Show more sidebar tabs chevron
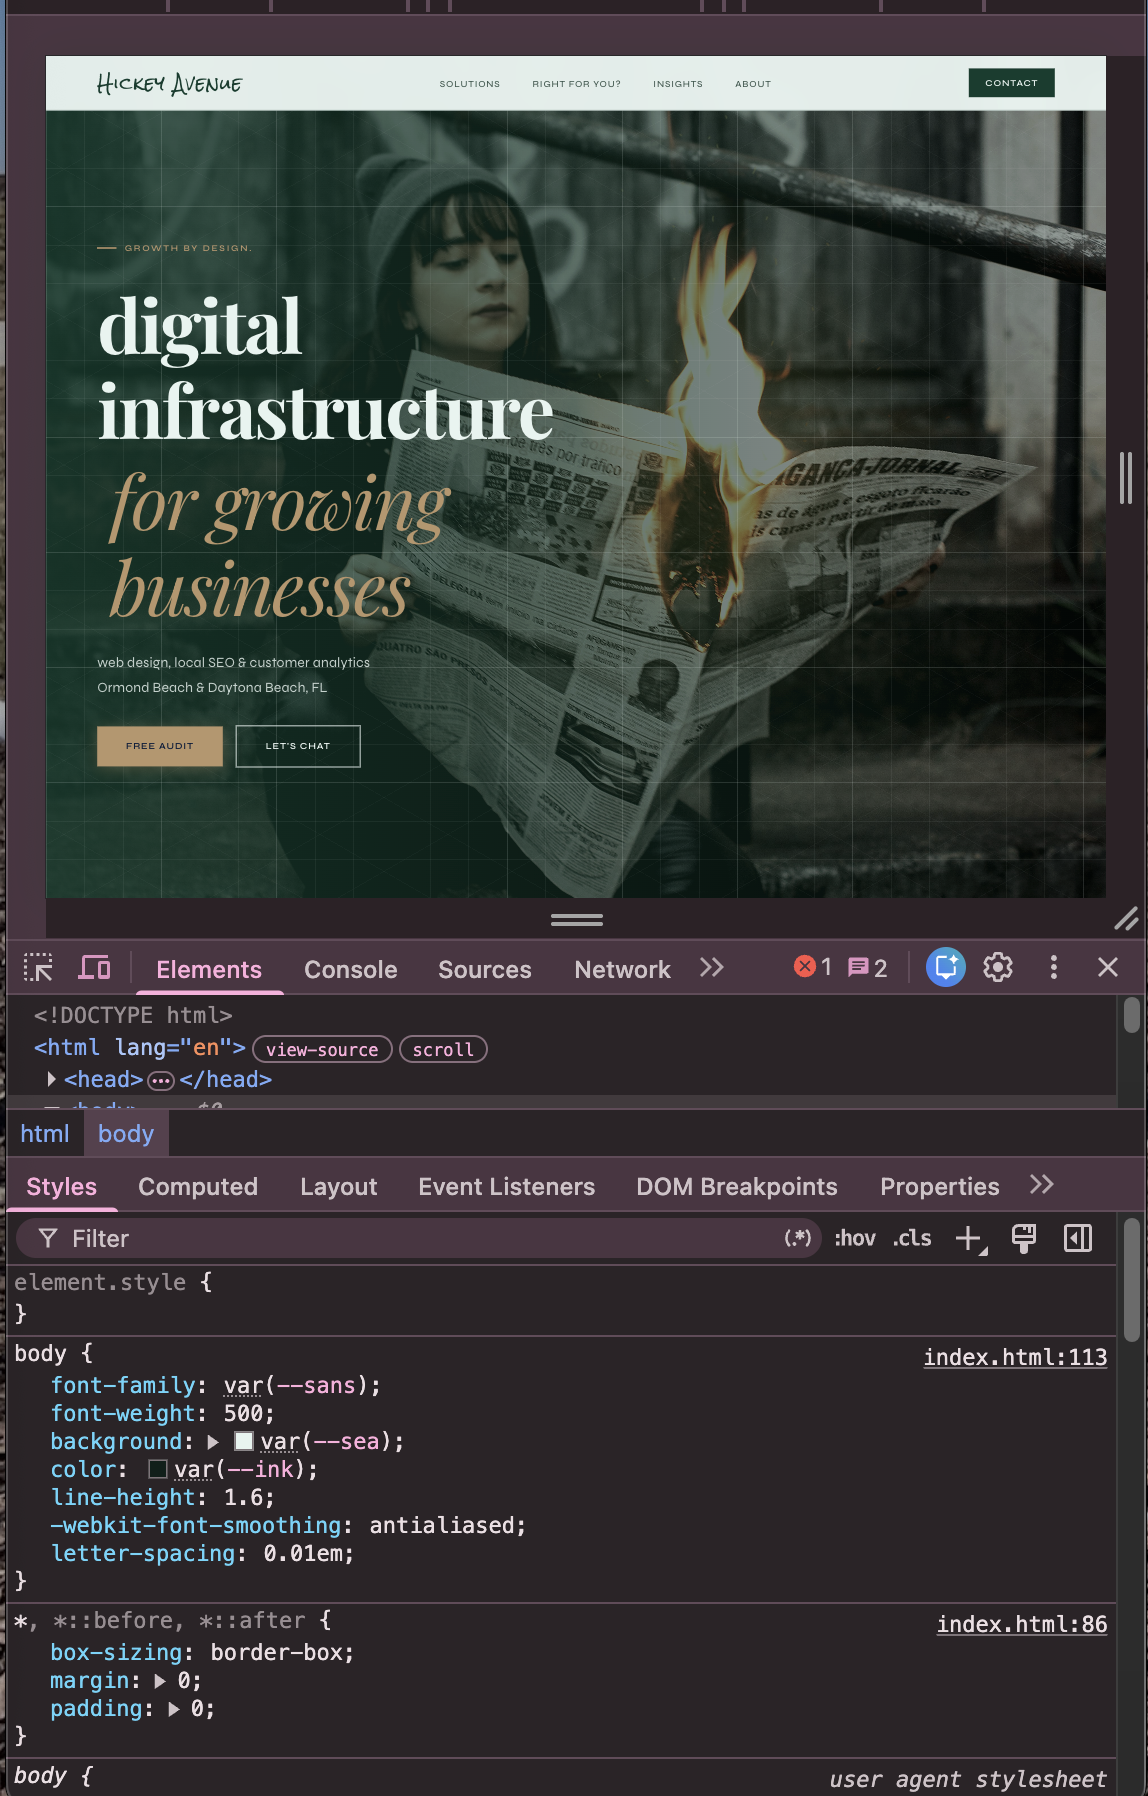This screenshot has height=1796, width=1148. click(1042, 1185)
